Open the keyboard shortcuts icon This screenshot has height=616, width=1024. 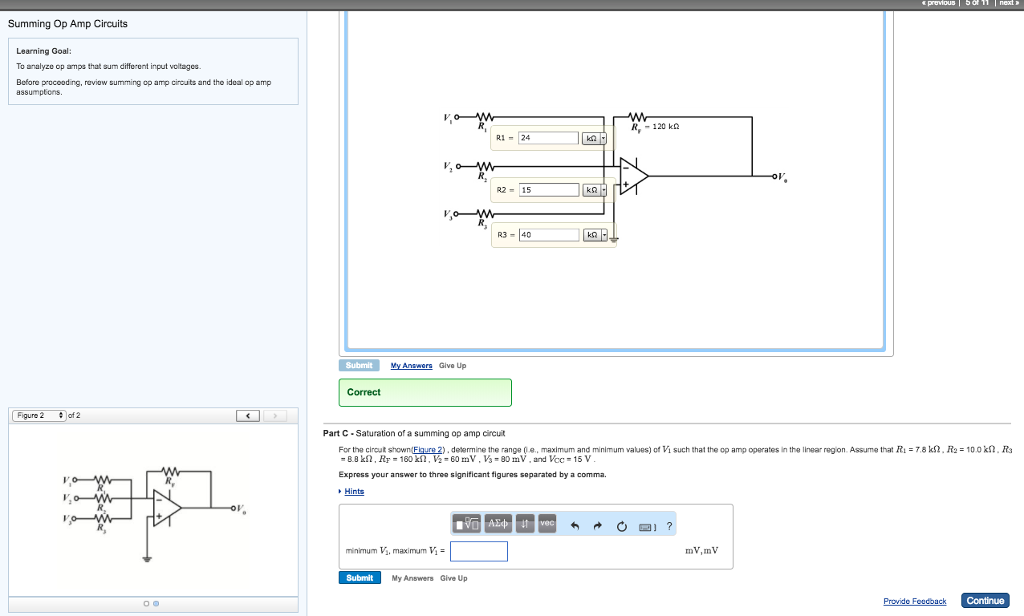tap(645, 524)
